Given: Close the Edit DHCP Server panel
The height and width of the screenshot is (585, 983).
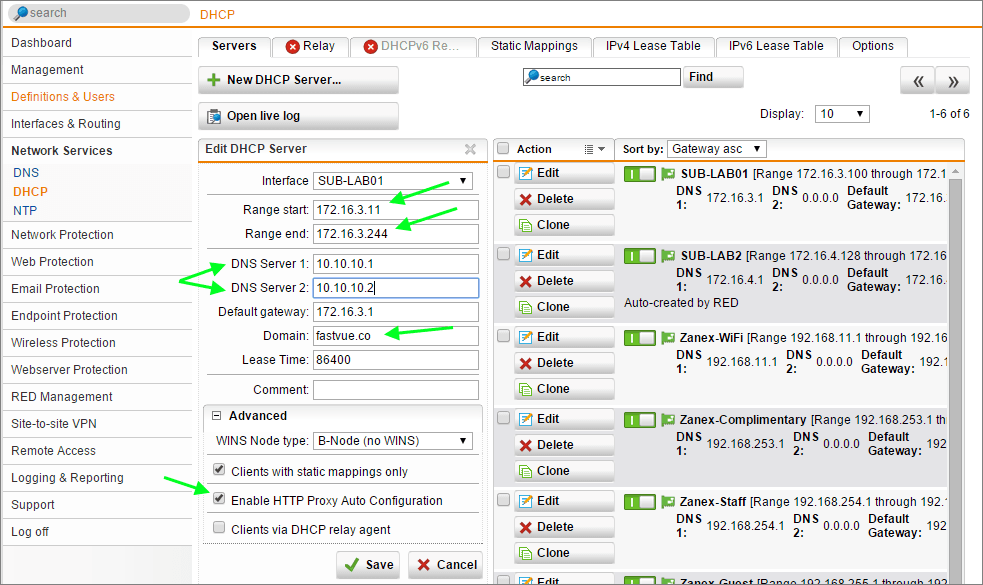Looking at the screenshot, I should [x=470, y=149].
